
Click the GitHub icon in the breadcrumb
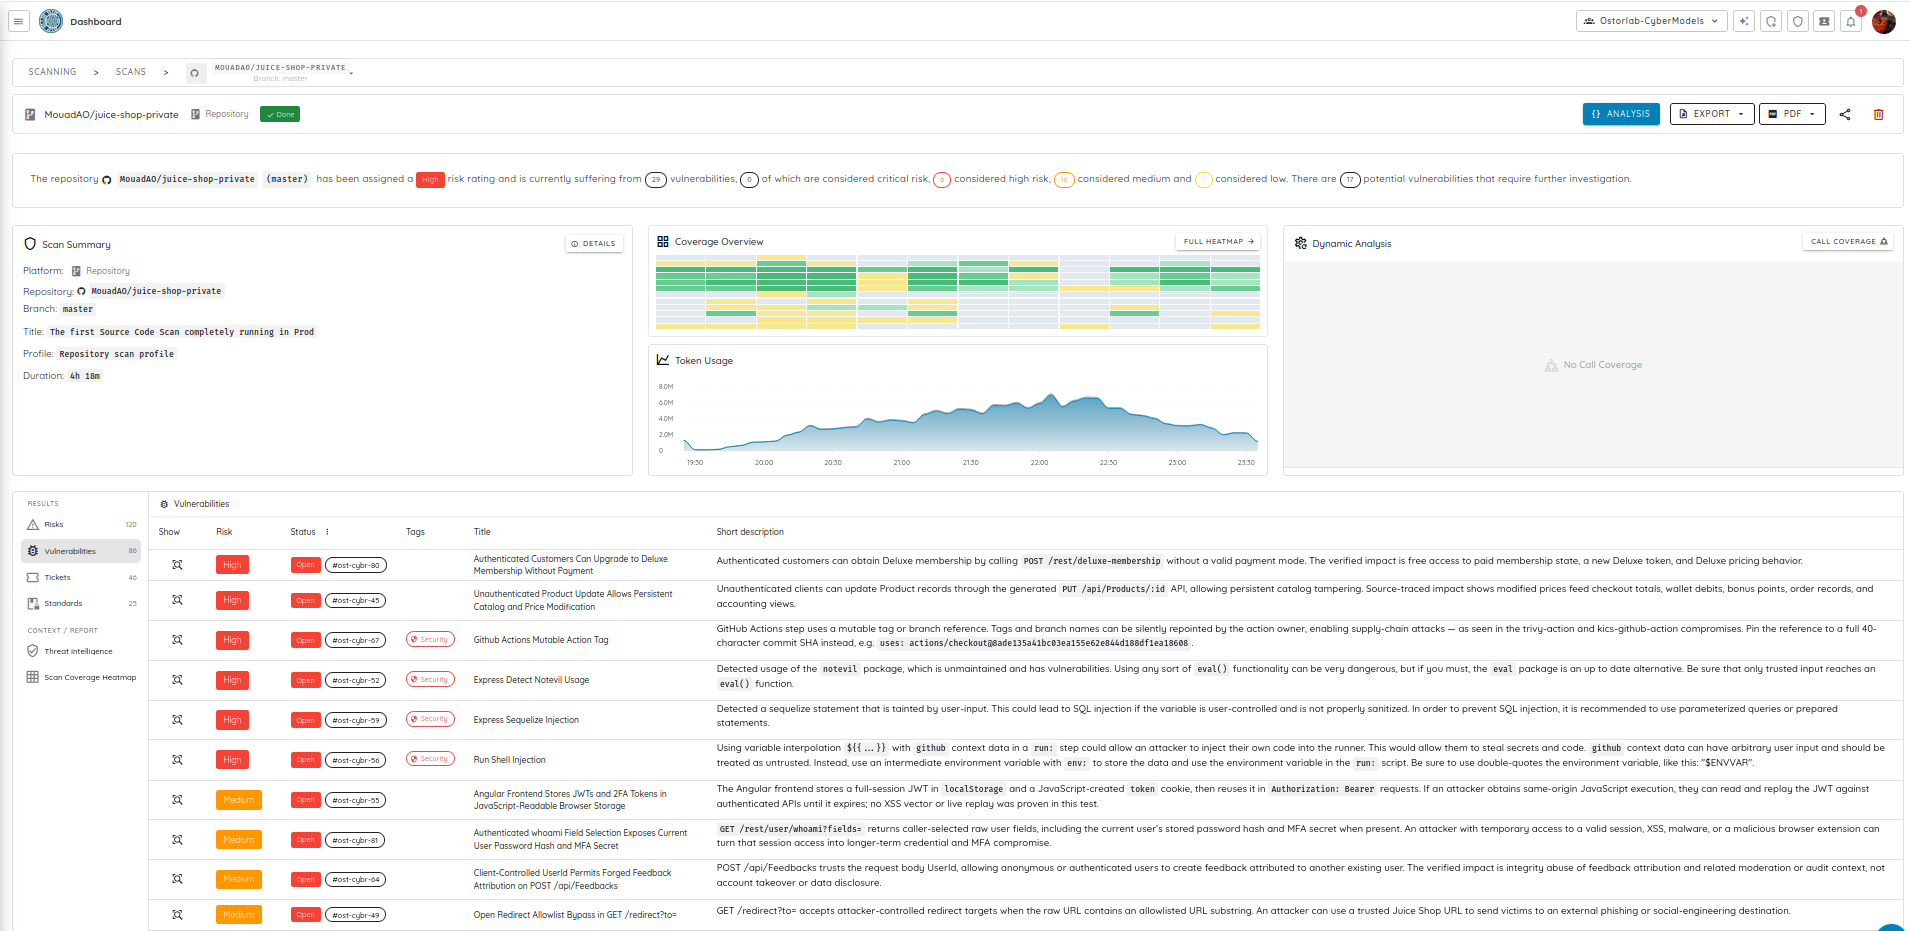(194, 72)
